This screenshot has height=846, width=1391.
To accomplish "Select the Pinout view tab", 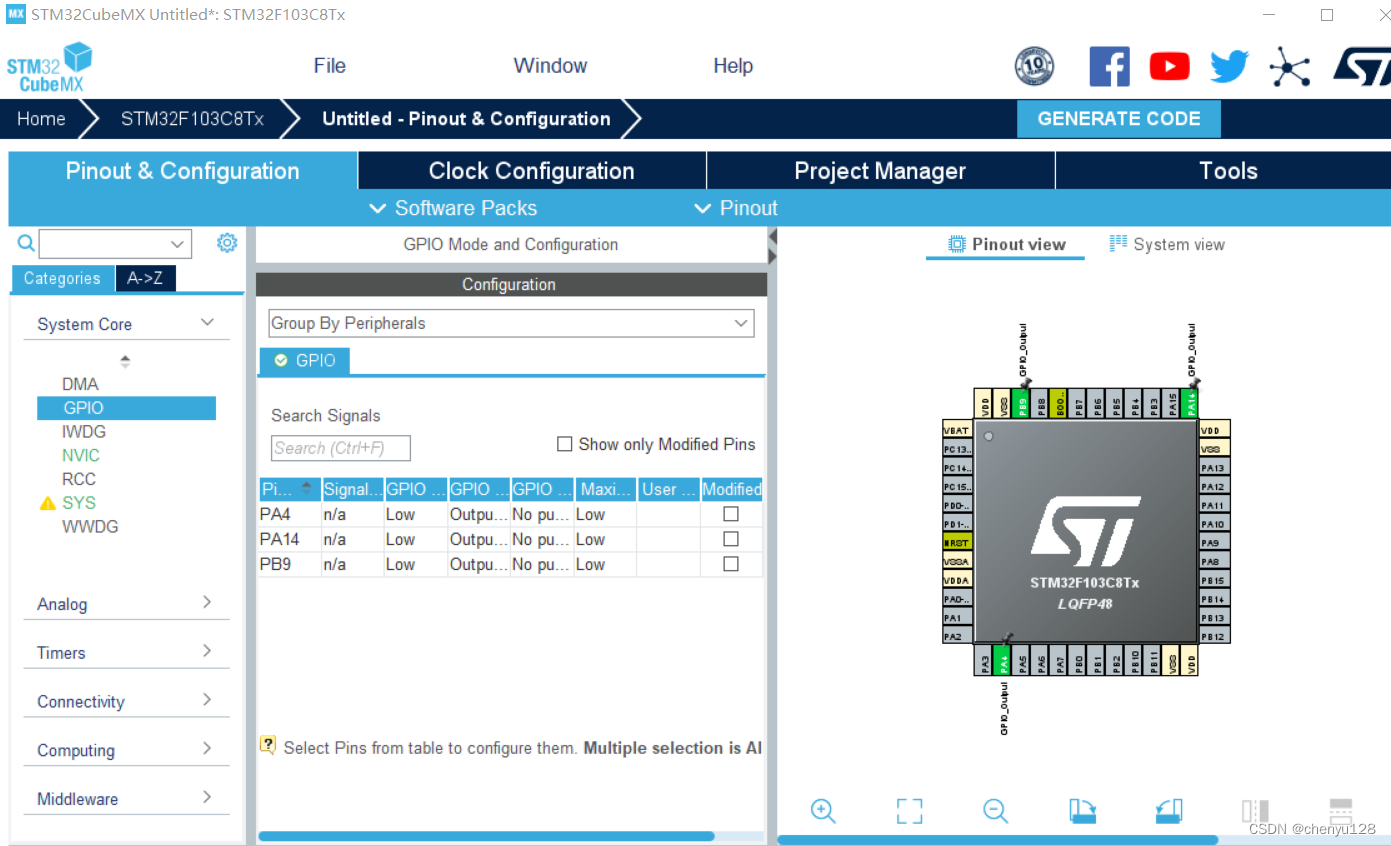I will point(1006,244).
